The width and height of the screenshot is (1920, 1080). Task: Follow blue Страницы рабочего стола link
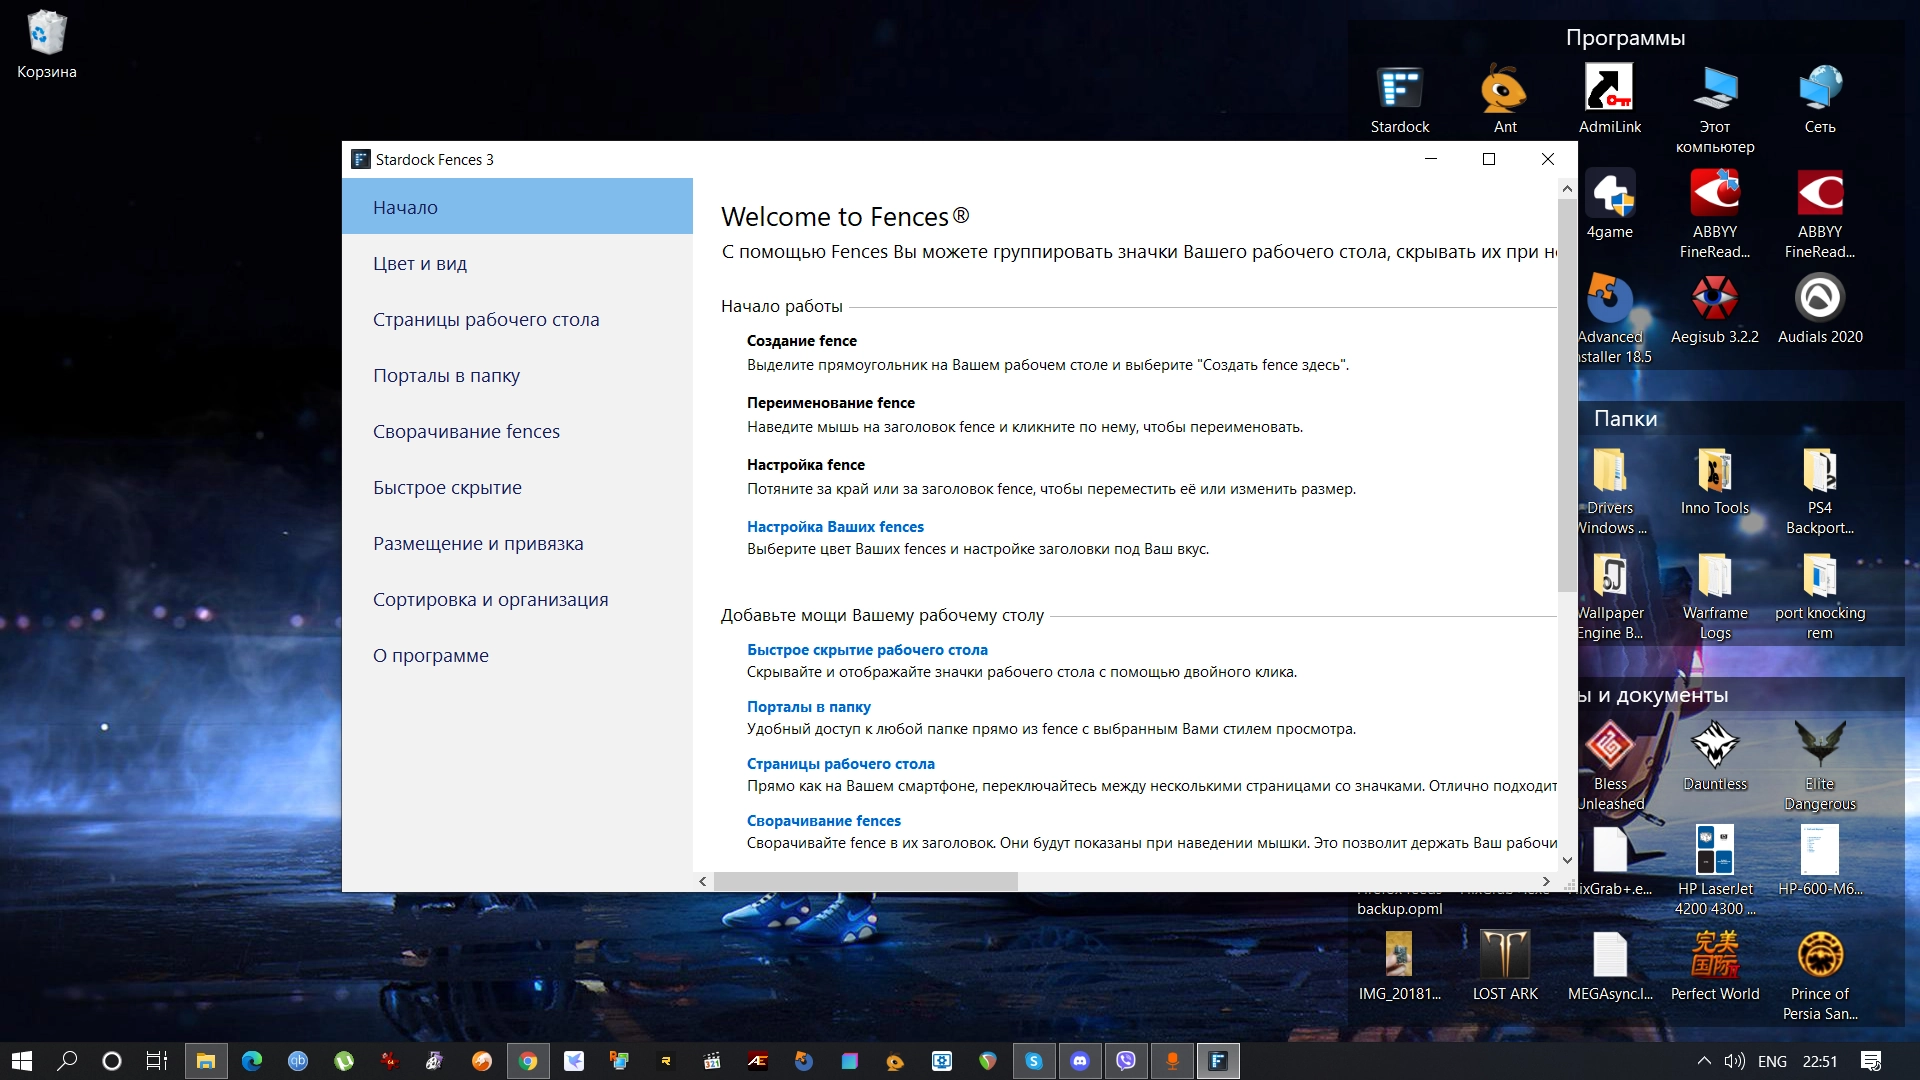(x=840, y=763)
